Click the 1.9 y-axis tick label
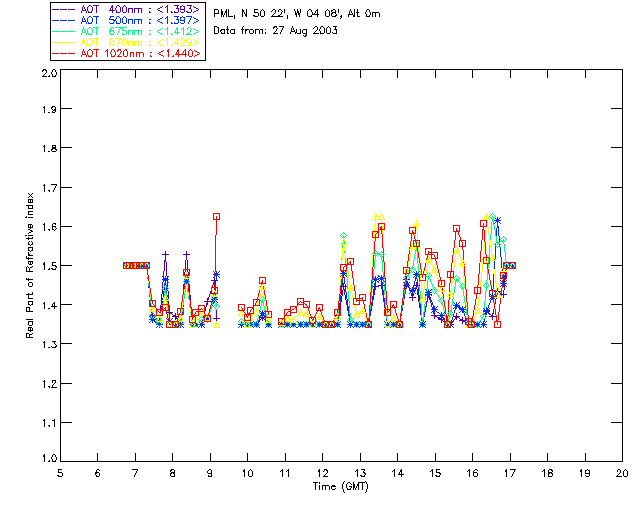Image resolution: width=640 pixels, height=512 pixels. [50, 109]
